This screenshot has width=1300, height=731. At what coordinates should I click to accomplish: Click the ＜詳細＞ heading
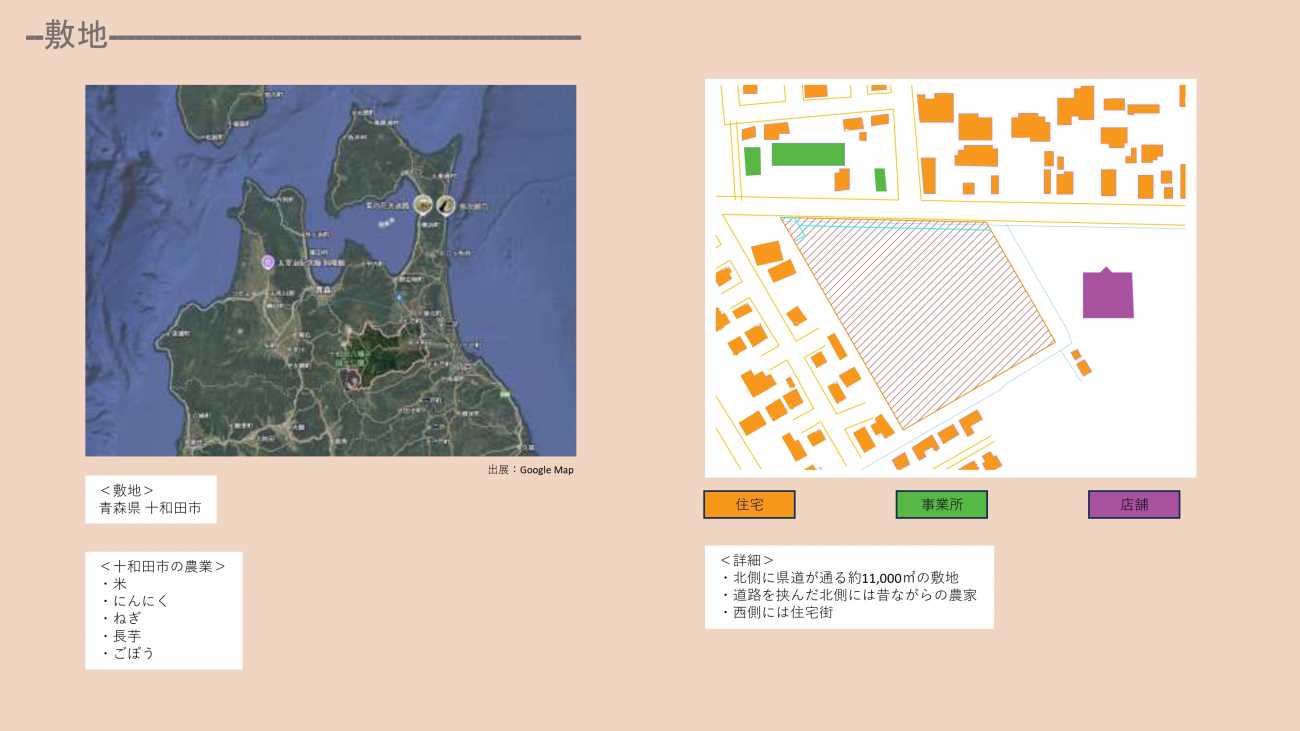click(747, 559)
